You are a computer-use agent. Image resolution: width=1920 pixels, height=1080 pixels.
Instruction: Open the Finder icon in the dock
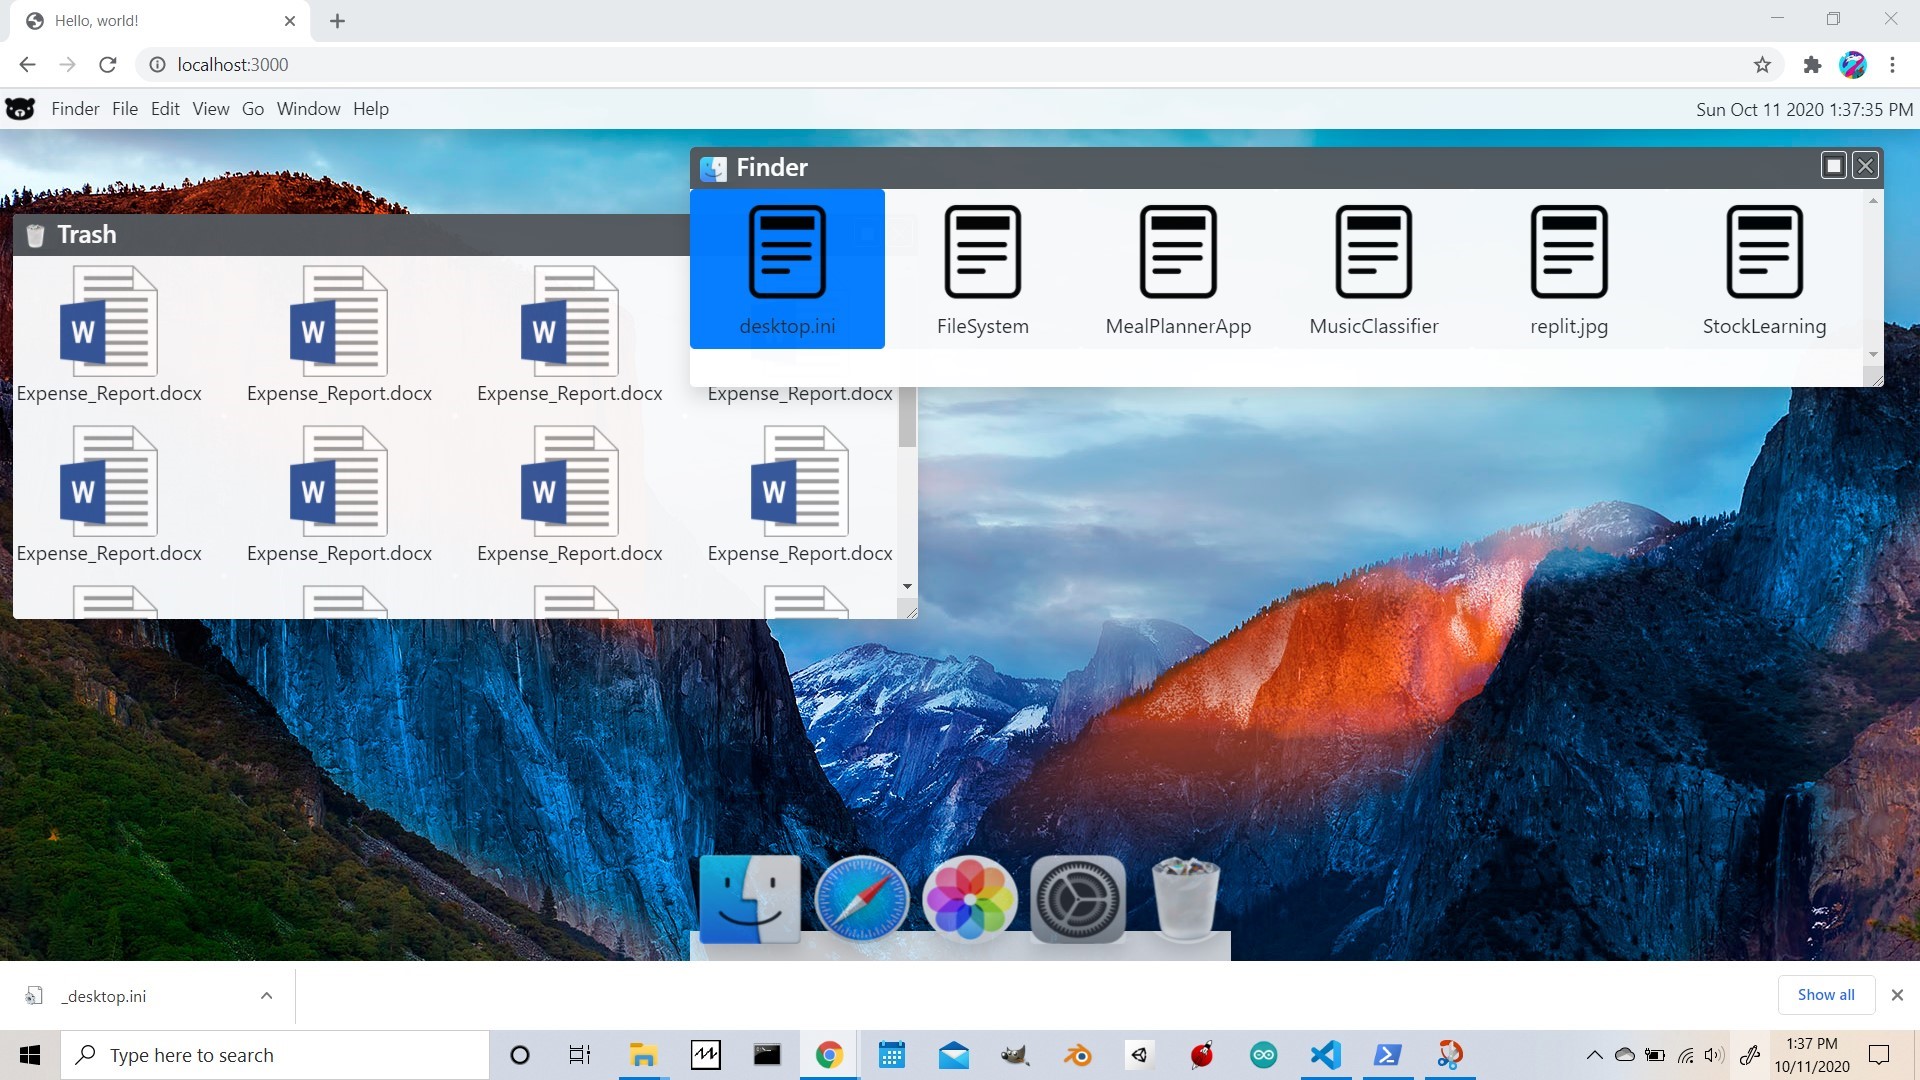click(x=749, y=899)
